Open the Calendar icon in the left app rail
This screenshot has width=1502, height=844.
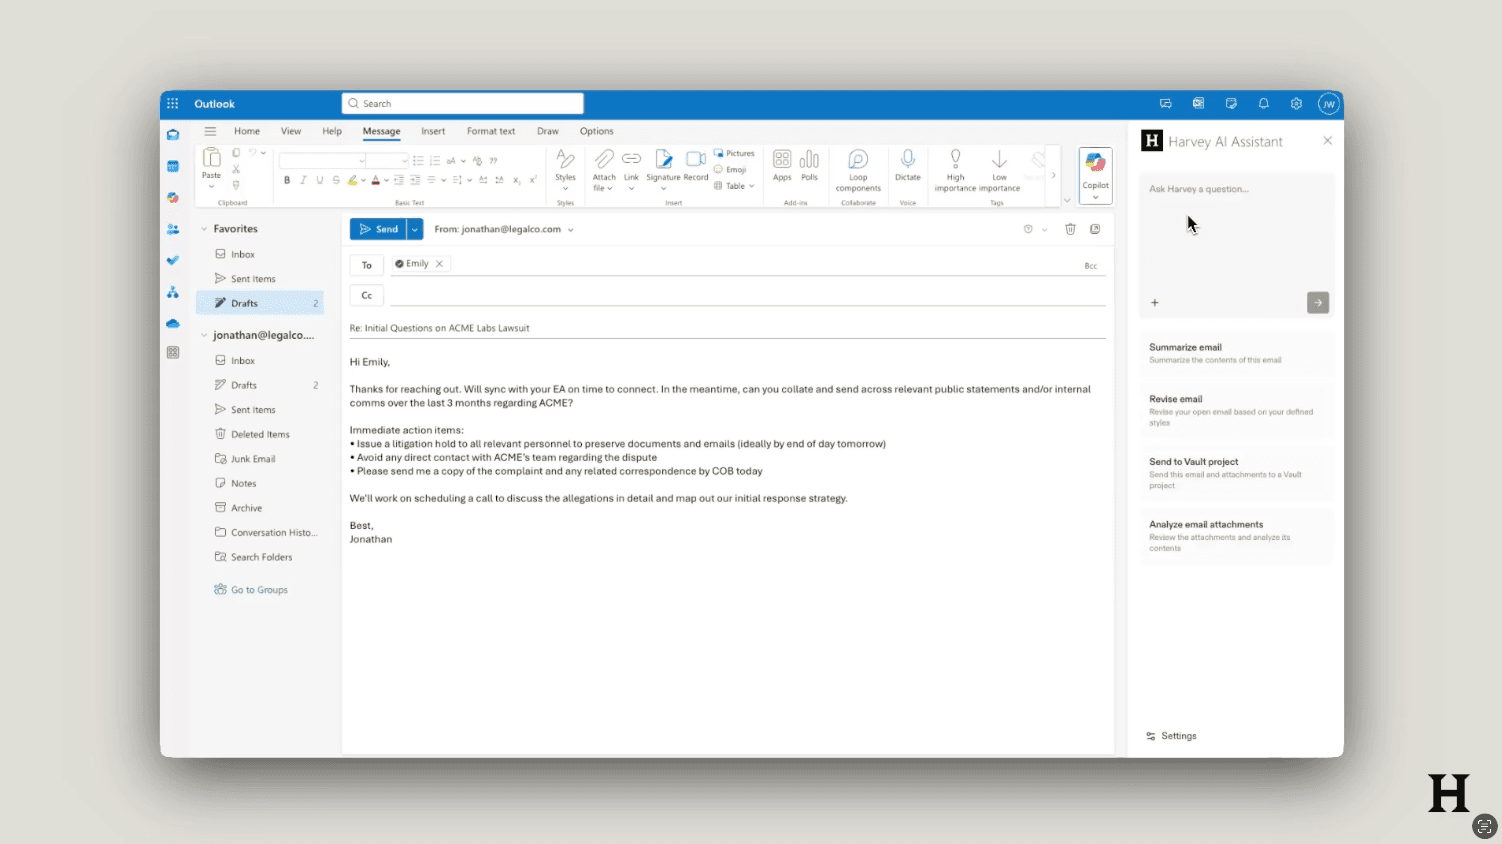(173, 166)
